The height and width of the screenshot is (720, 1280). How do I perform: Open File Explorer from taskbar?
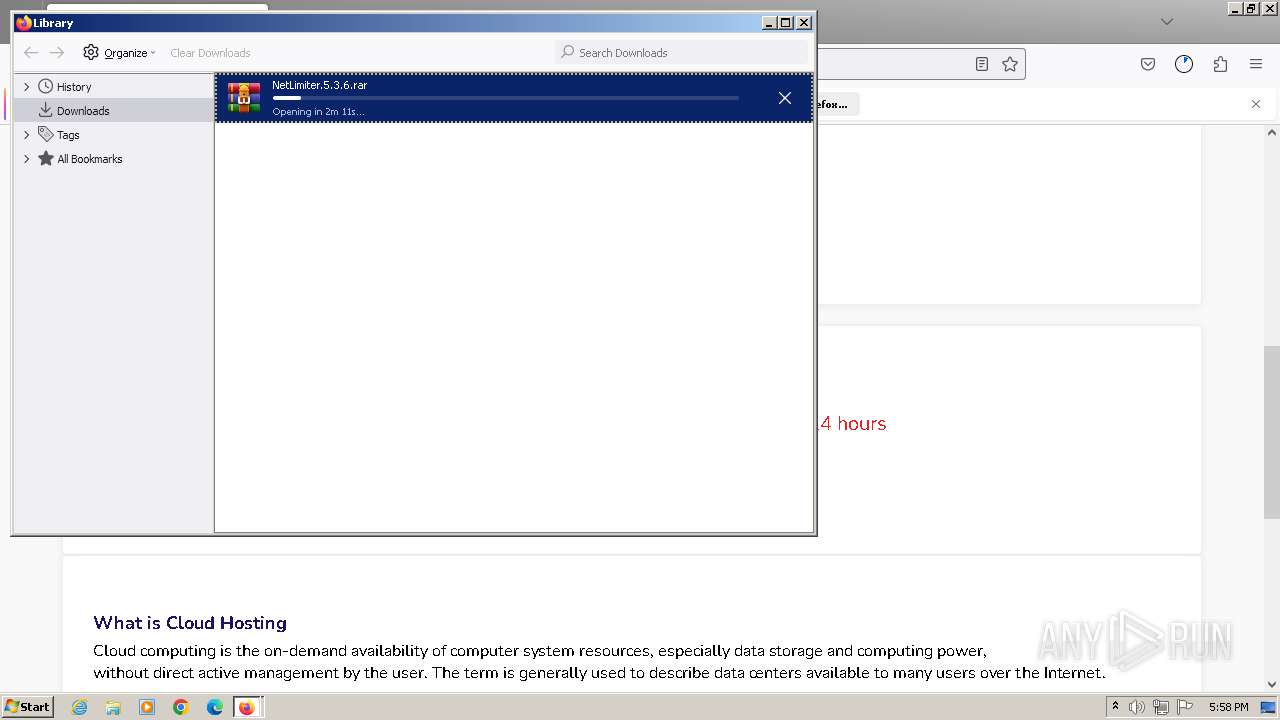pos(113,707)
